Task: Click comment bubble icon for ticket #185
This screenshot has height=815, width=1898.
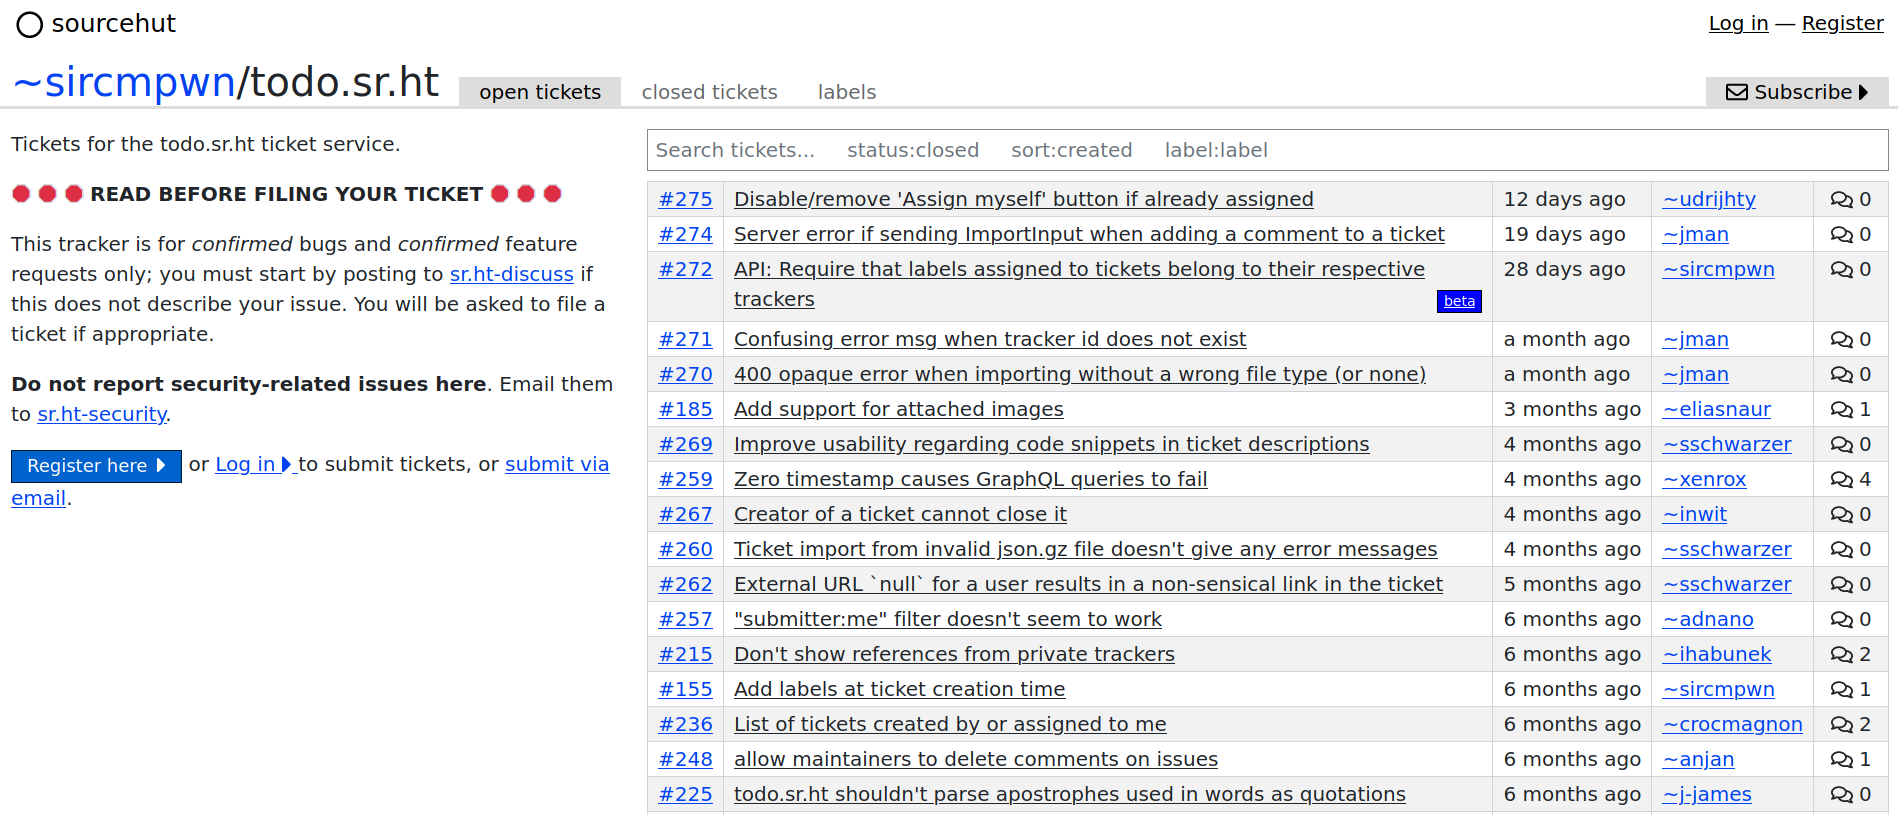Action: 1841,410
